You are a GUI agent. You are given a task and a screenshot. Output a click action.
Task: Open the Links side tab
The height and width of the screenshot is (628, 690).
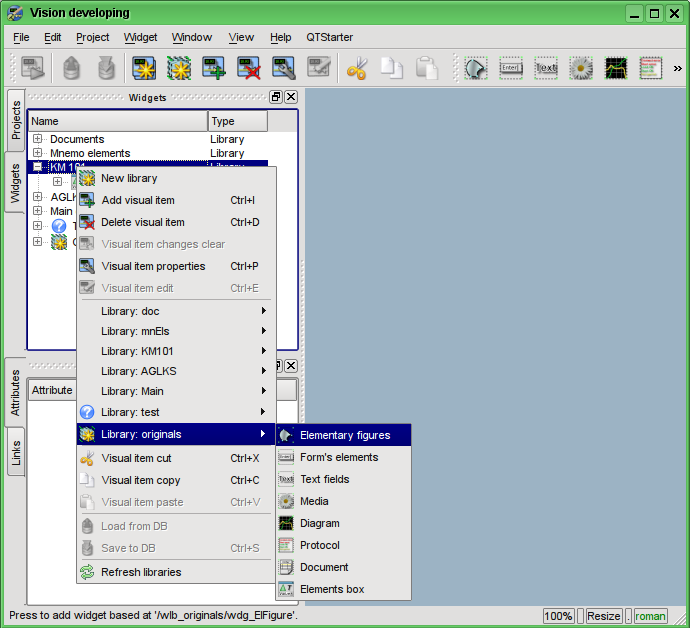tap(16, 453)
